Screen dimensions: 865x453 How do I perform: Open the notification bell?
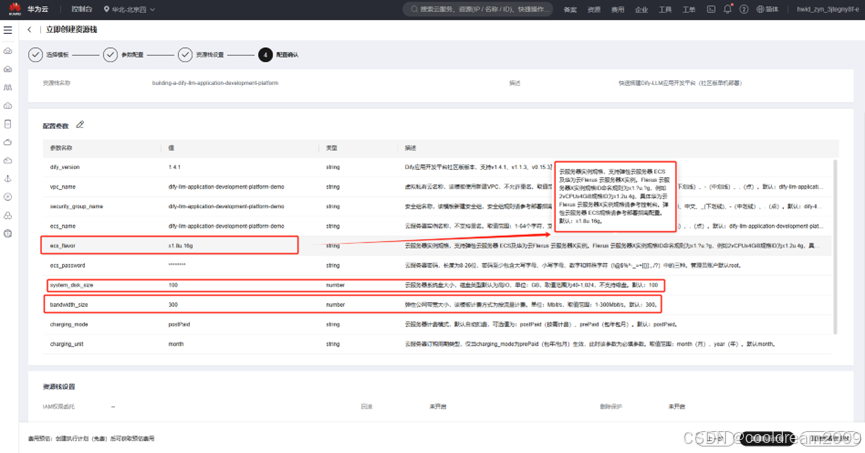(728, 9)
